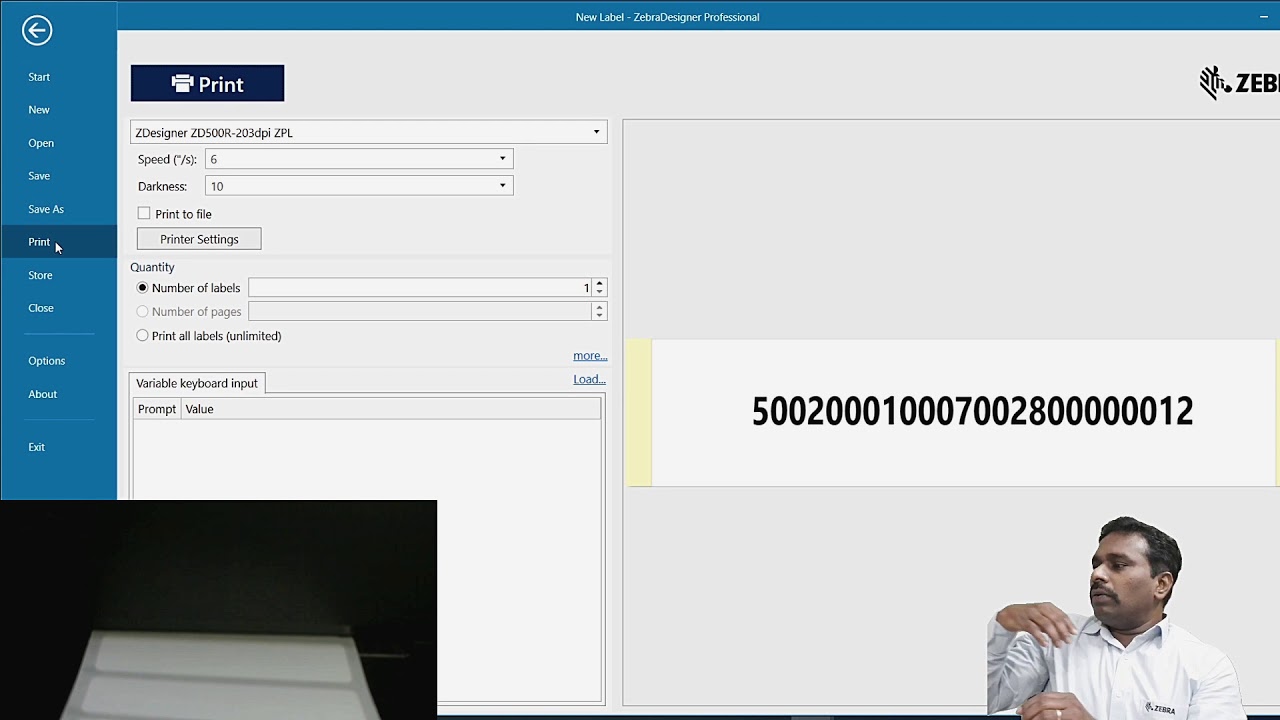Click Save in the sidebar
This screenshot has width=1280, height=720.
39,176
